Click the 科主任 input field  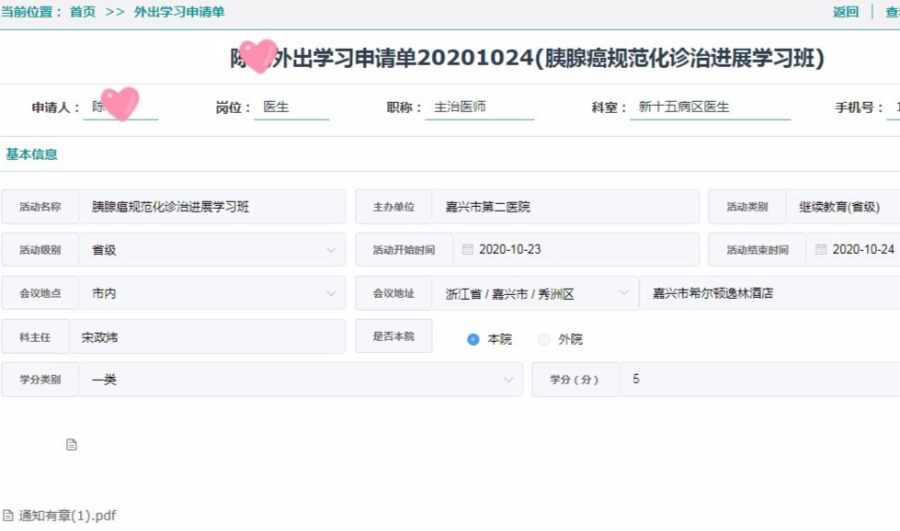212,337
